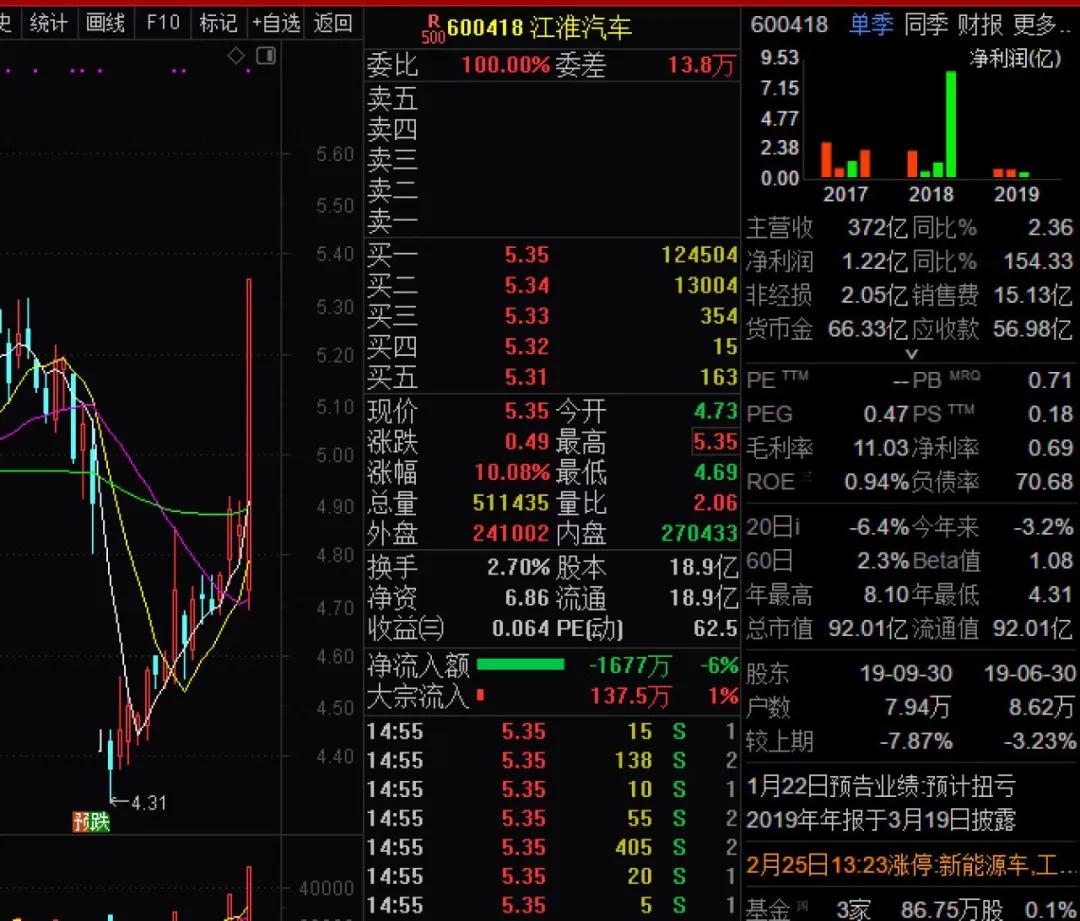Click the 4.31 low price label
The width and height of the screenshot is (1080, 921).
tap(148, 803)
